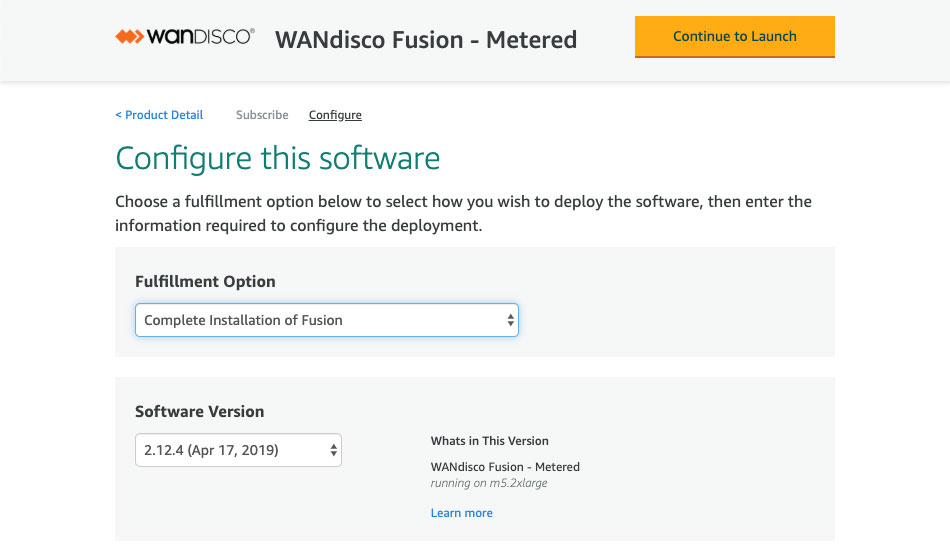Click the Software Version label
This screenshot has height=560, width=950.
pos(199,412)
